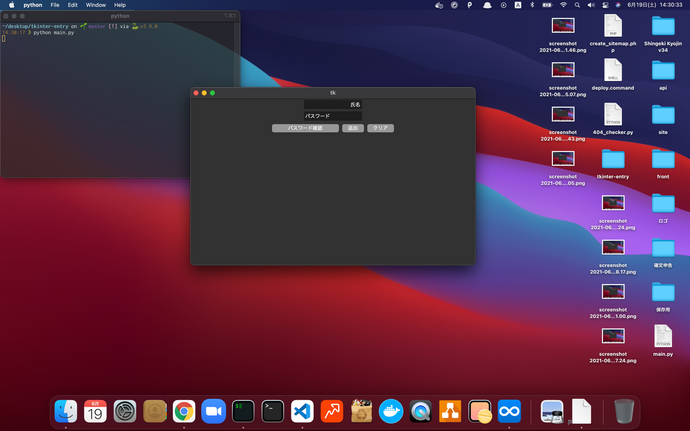
Task: Click the 追加 add button
Action: [353, 128]
